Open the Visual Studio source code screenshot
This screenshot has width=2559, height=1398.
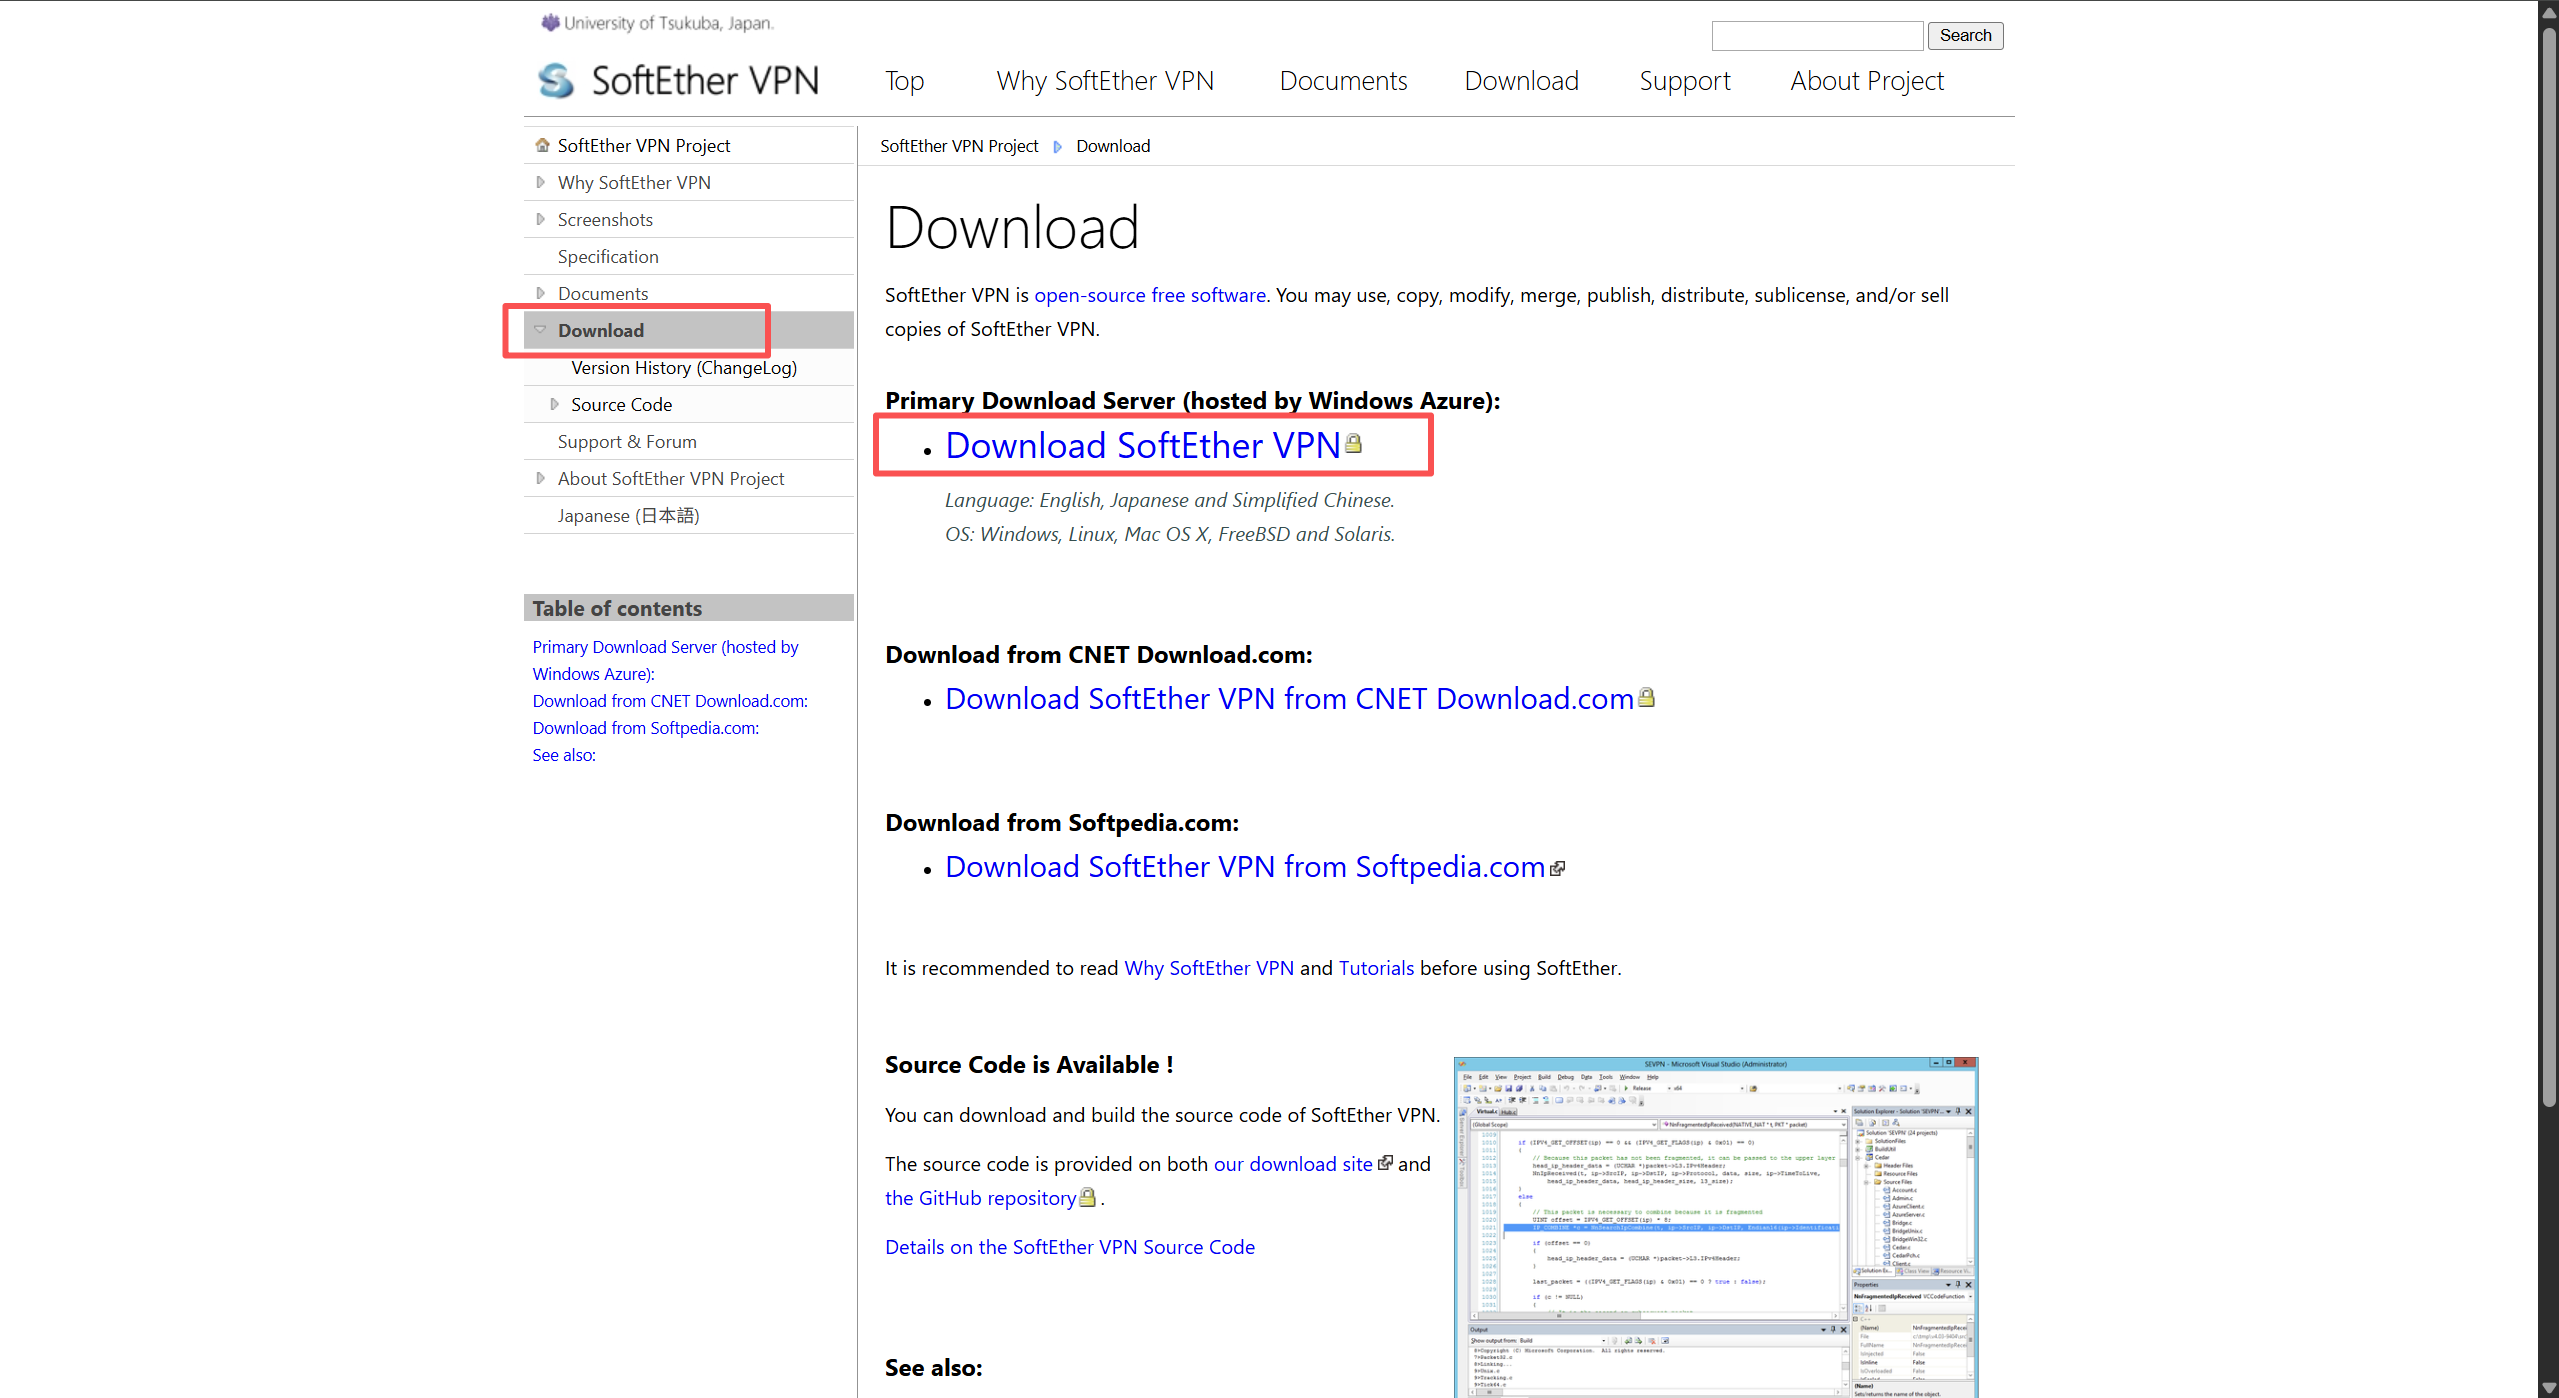point(1715,1226)
